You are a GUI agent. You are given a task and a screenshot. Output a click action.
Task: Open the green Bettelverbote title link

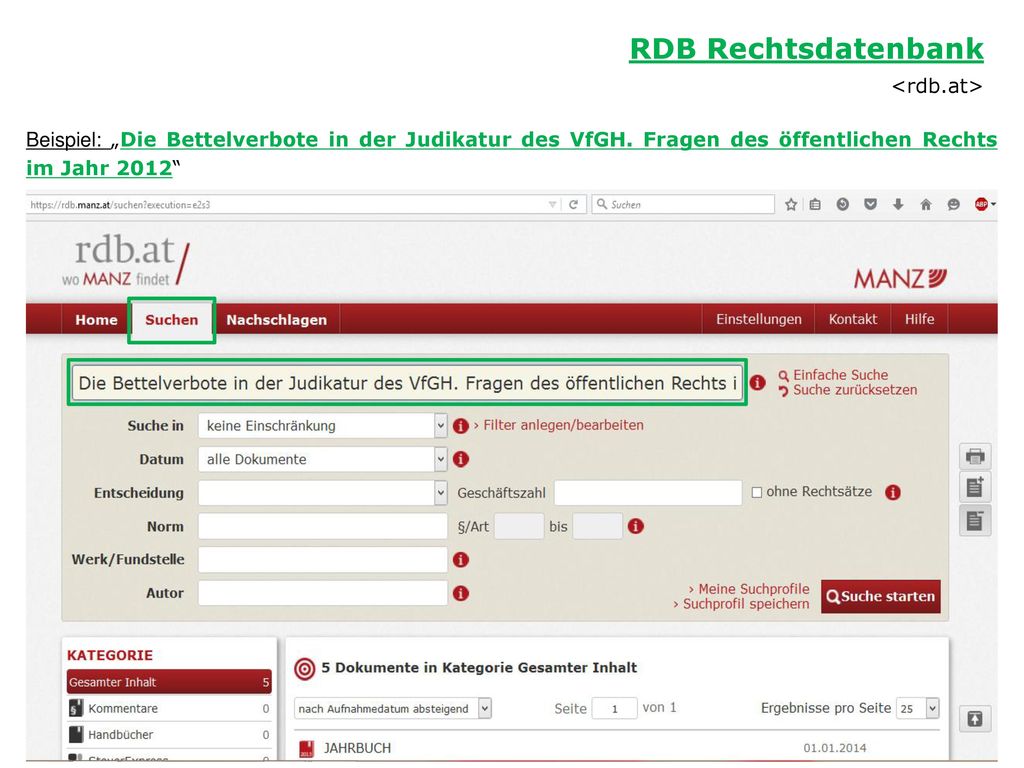point(511,153)
